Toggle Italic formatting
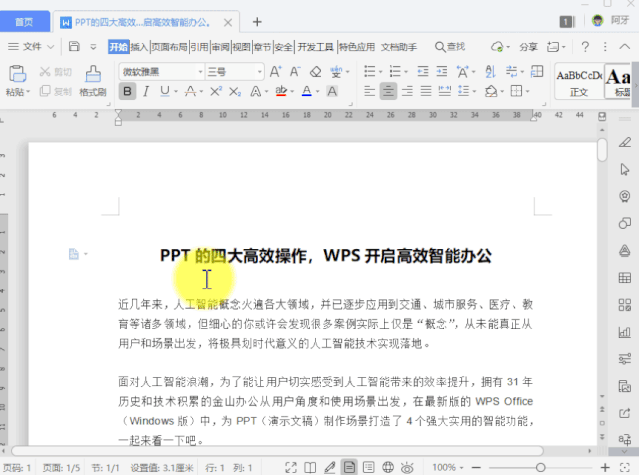Screen dimensions: 639x475 click(146, 91)
